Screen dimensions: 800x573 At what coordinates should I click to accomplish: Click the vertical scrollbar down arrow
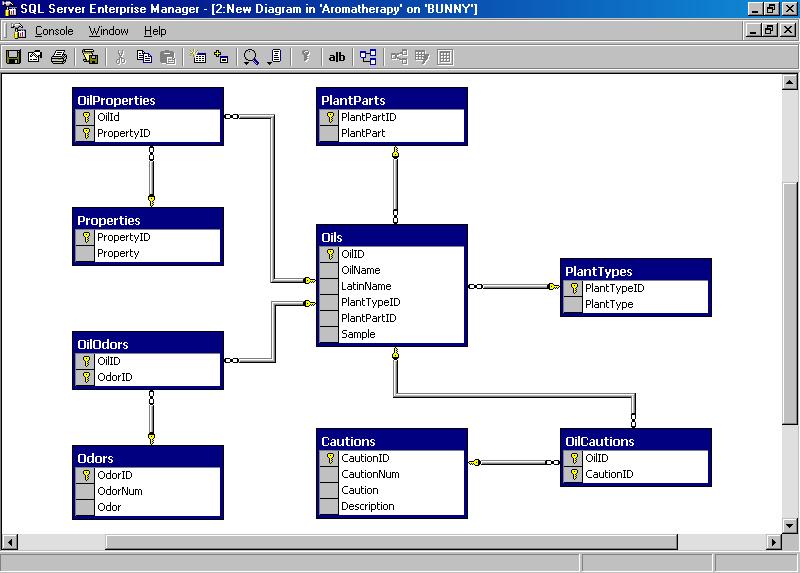[x=790, y=527]
